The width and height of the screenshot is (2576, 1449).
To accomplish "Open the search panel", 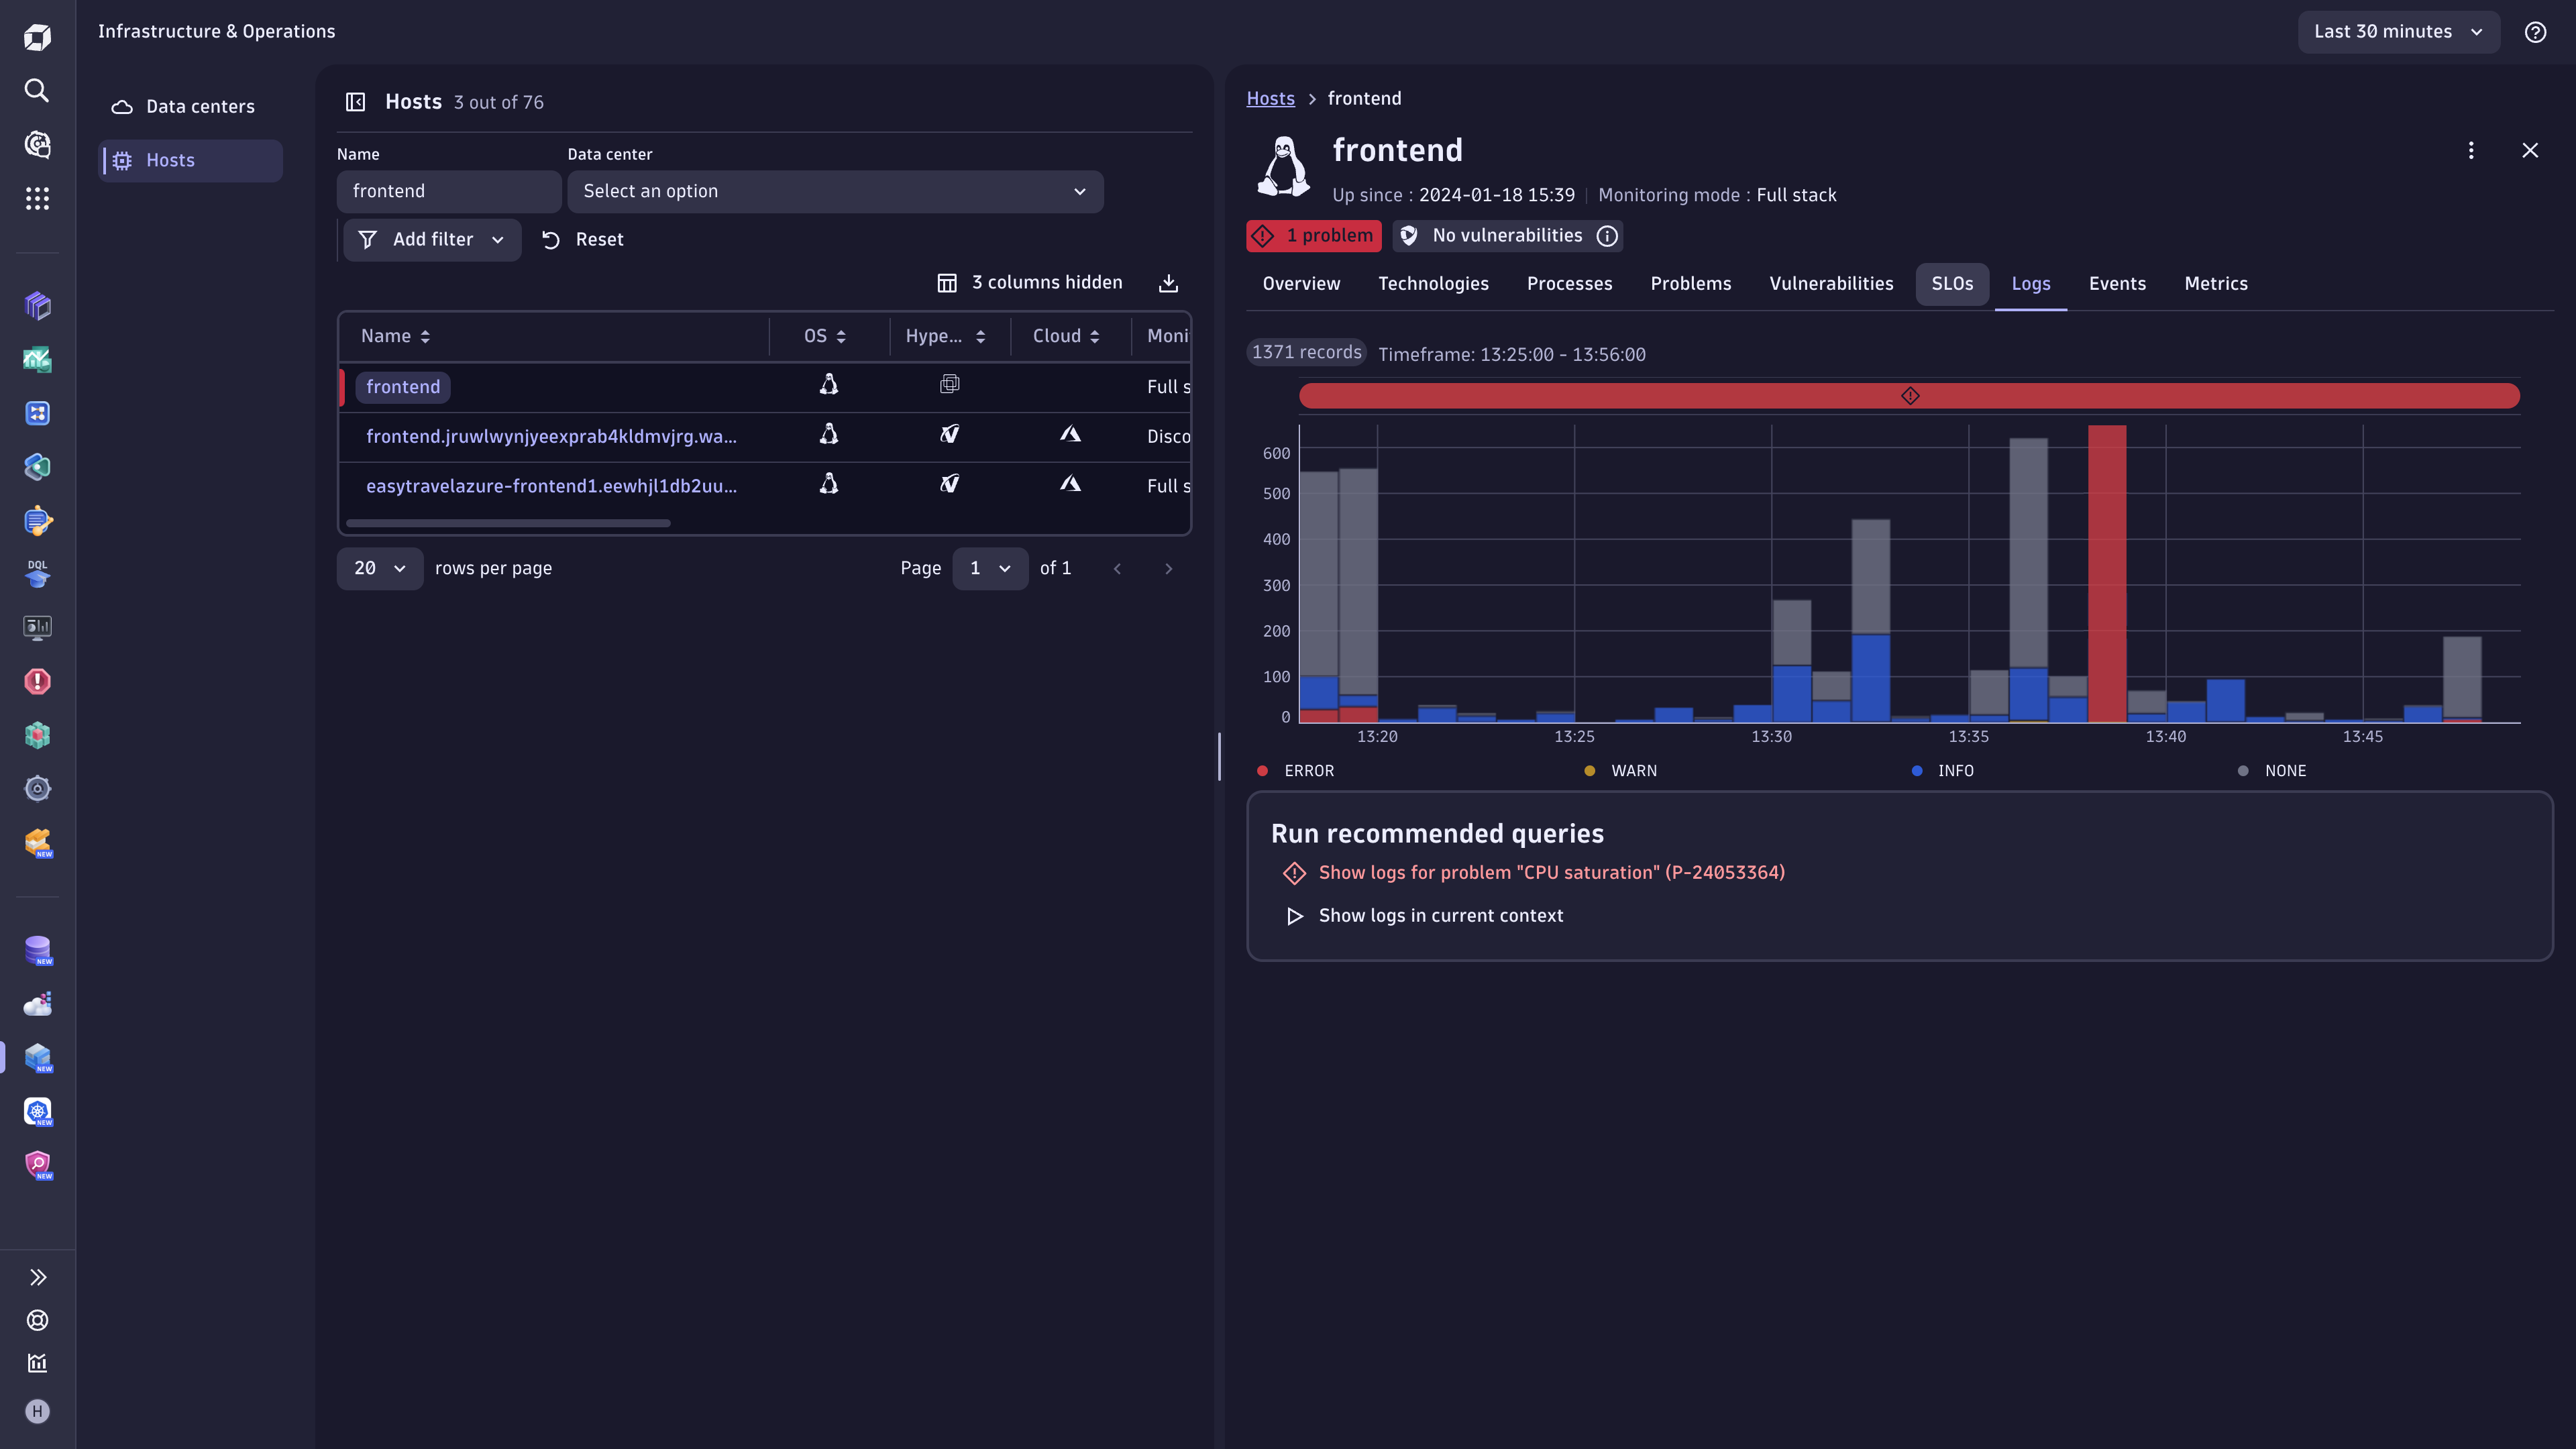I will pos(37,90).
